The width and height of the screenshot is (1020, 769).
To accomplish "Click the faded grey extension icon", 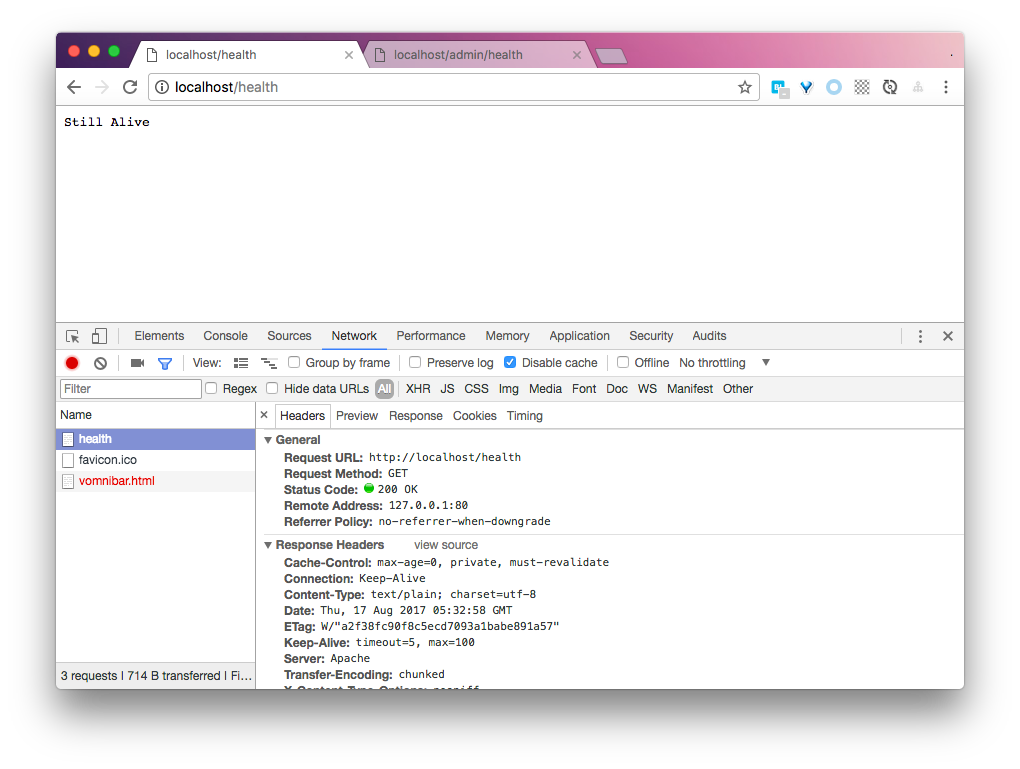I will tap(918, 87).
